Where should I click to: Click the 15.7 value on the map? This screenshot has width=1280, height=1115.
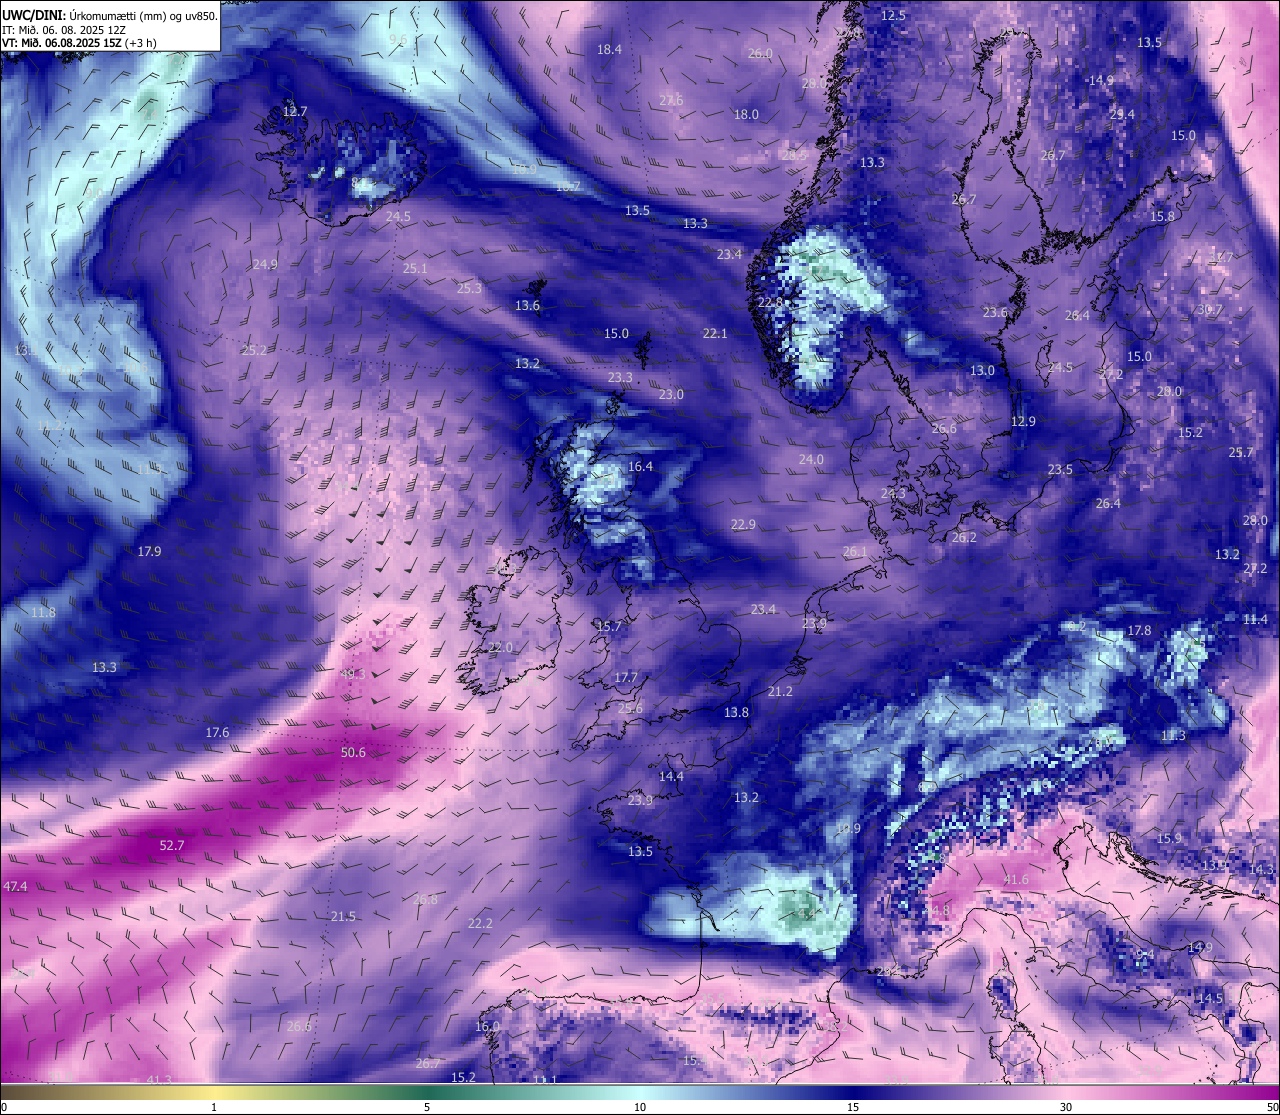[609, 627]
